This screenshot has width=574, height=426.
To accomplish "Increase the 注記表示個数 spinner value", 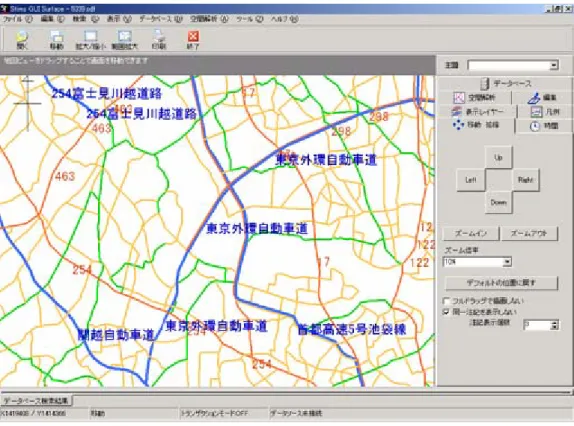I will (555, 322).
